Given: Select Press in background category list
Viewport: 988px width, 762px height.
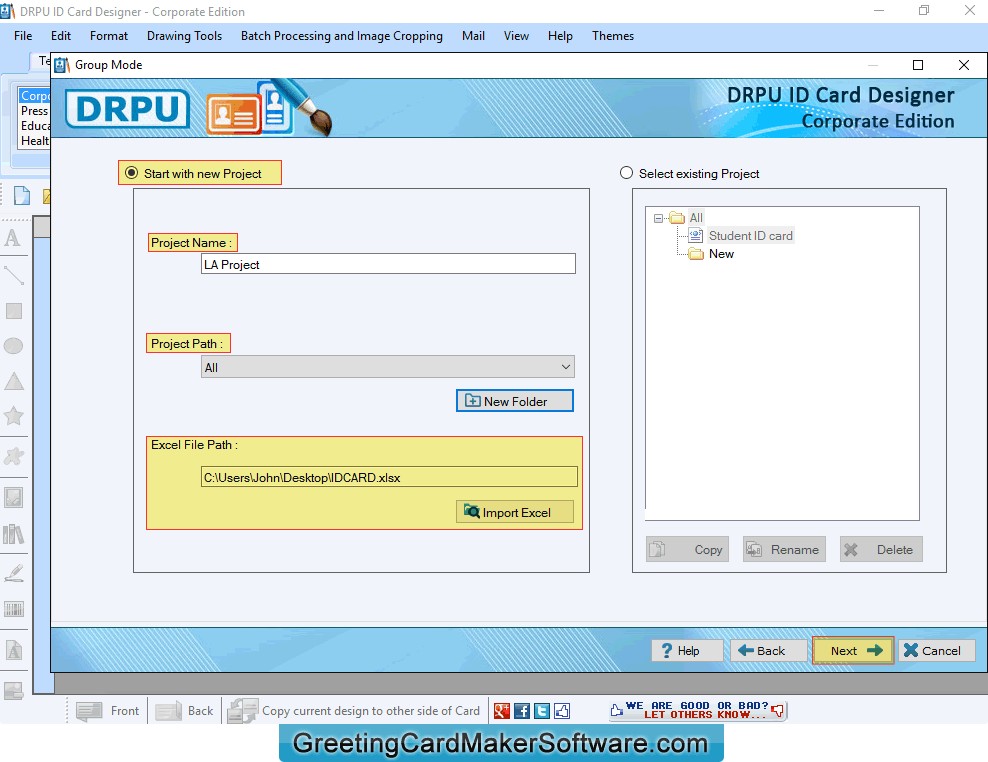Looking at the screenshot, I should click(34, 111).
